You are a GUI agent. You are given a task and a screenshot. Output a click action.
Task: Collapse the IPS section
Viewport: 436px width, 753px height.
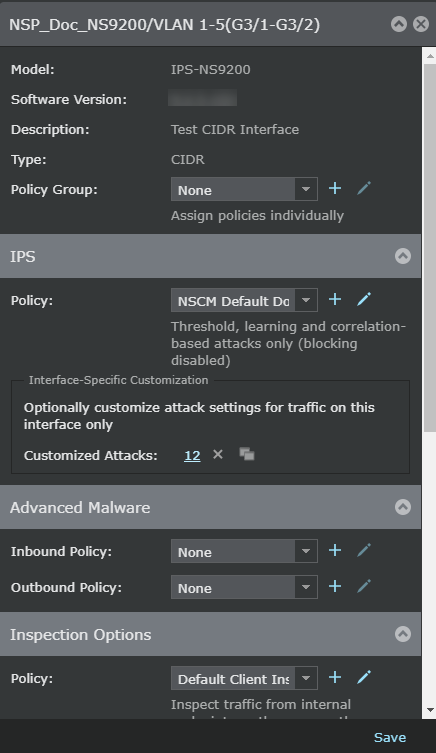[x=403, y=256]
